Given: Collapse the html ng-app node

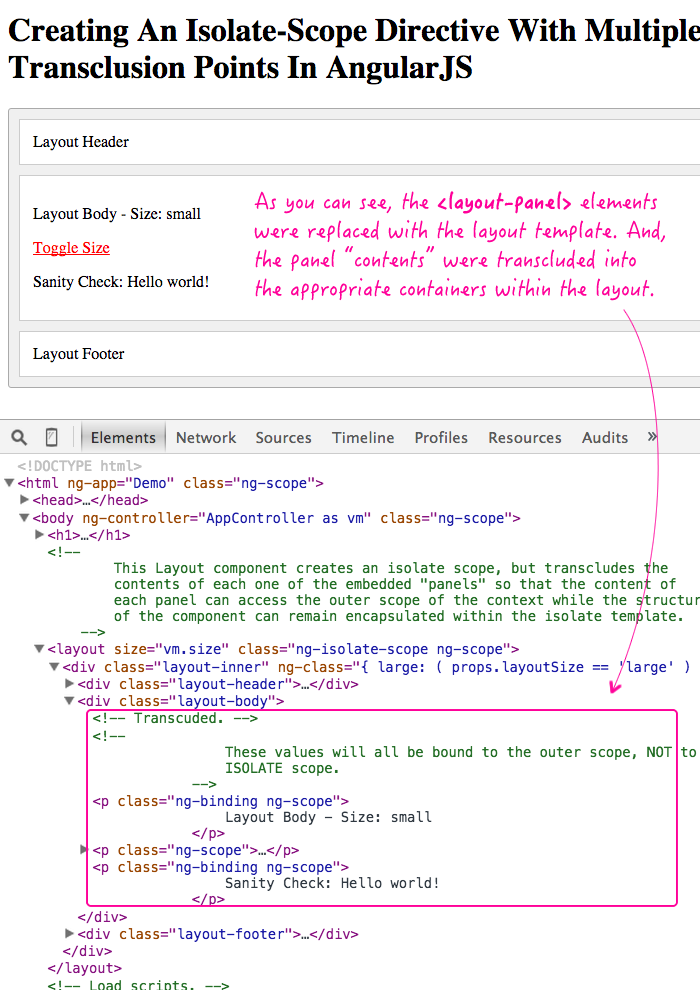Looking at the screenshot, I should (x=9, y=483).
